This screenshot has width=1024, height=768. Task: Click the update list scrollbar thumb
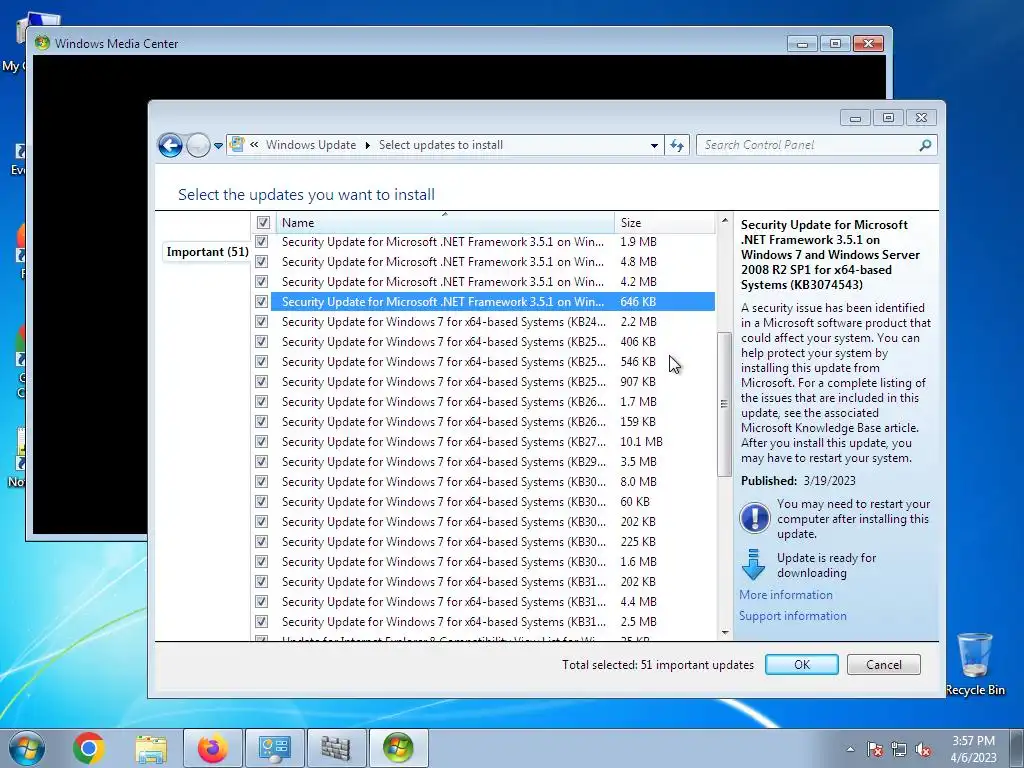[724, 404]
